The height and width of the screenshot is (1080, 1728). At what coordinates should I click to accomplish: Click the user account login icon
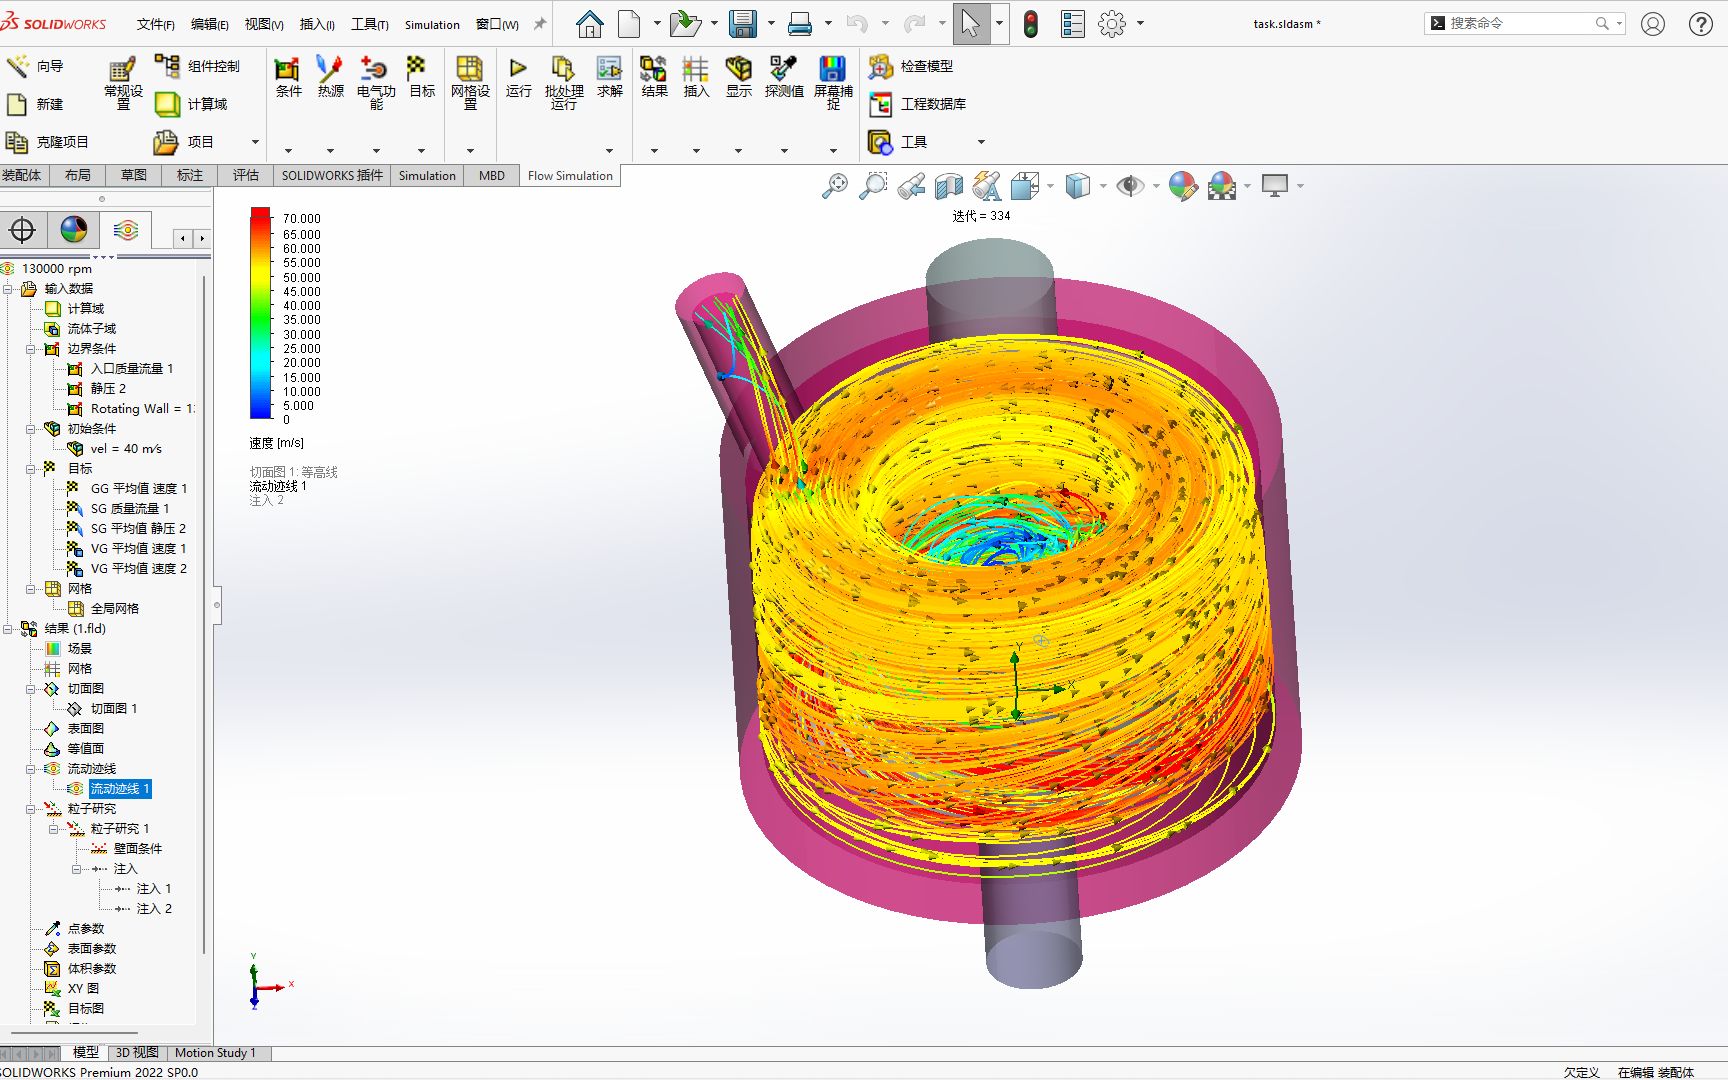(x=1653, y=23)
